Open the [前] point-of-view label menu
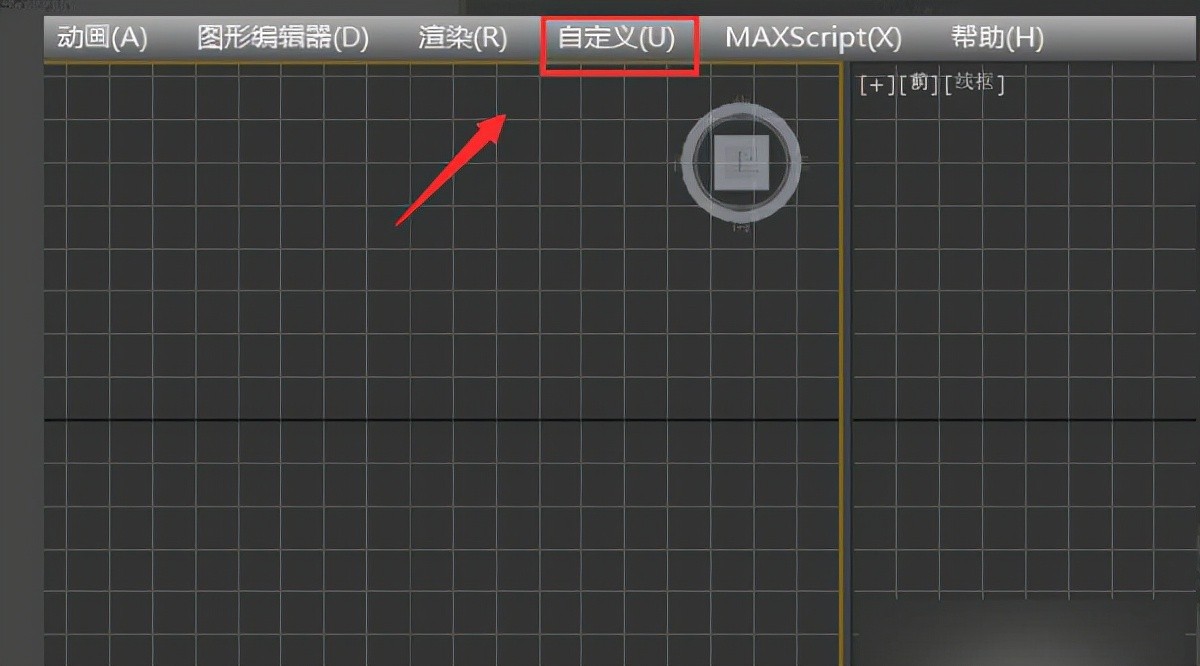Screen dimensions: 1200x666 pos(919,85)
